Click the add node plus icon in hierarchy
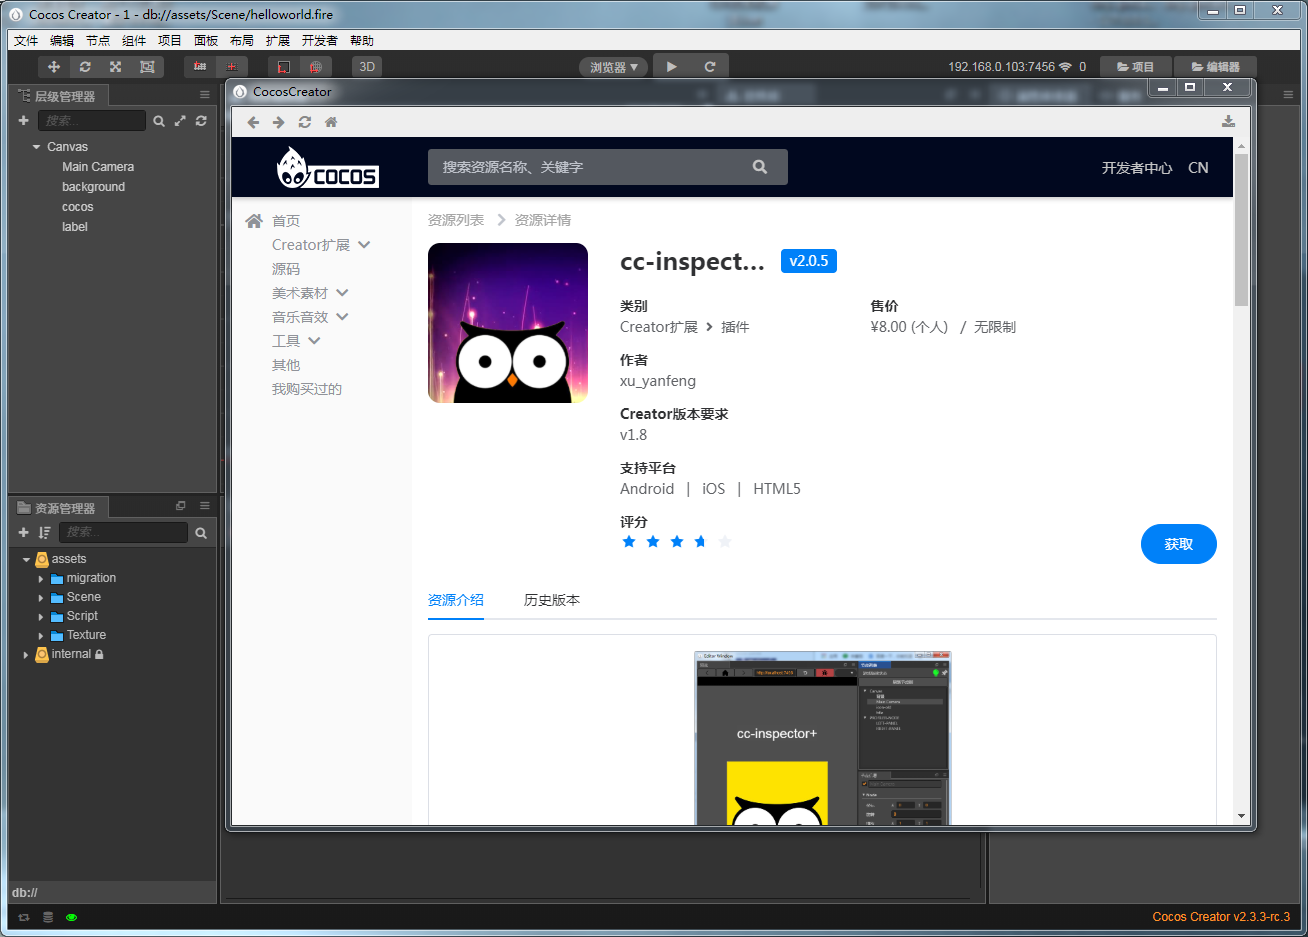Viewport: 1308px width, 937px height. [x=24, y=120]
